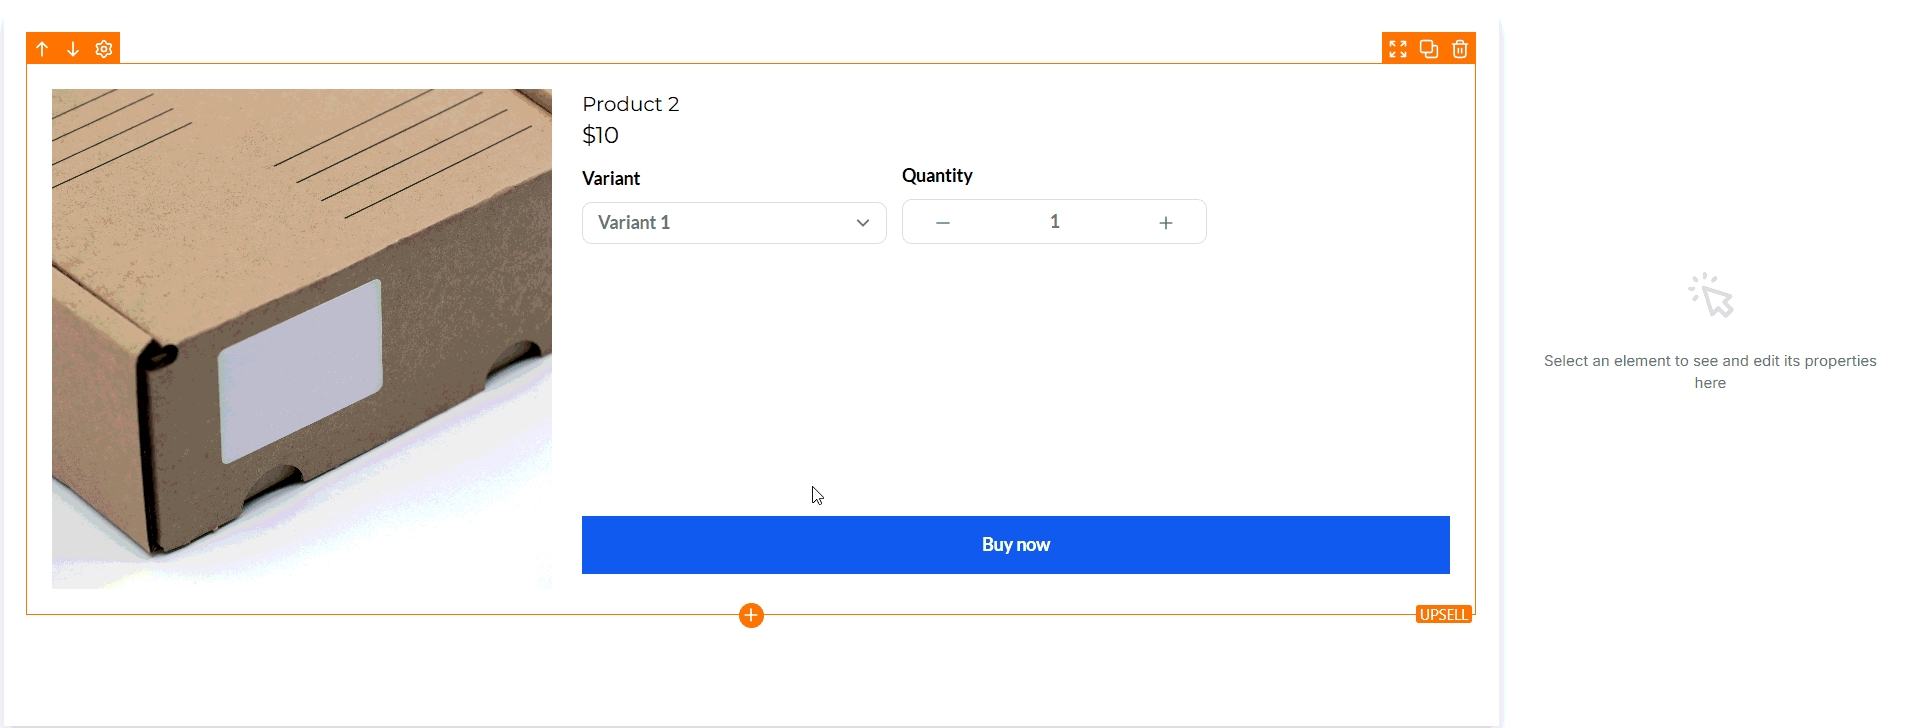Click the cursor placeholder icon in properties panel

coord(1711,296)
